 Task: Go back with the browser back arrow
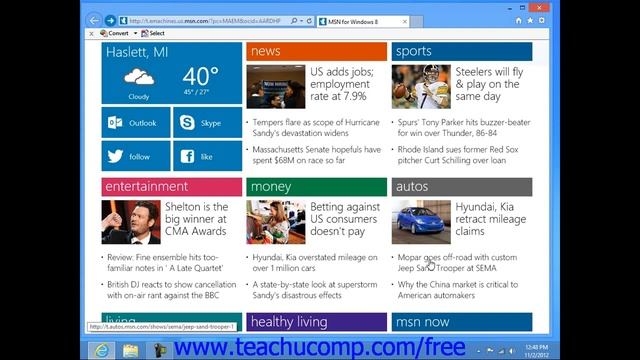click(94, 20)
